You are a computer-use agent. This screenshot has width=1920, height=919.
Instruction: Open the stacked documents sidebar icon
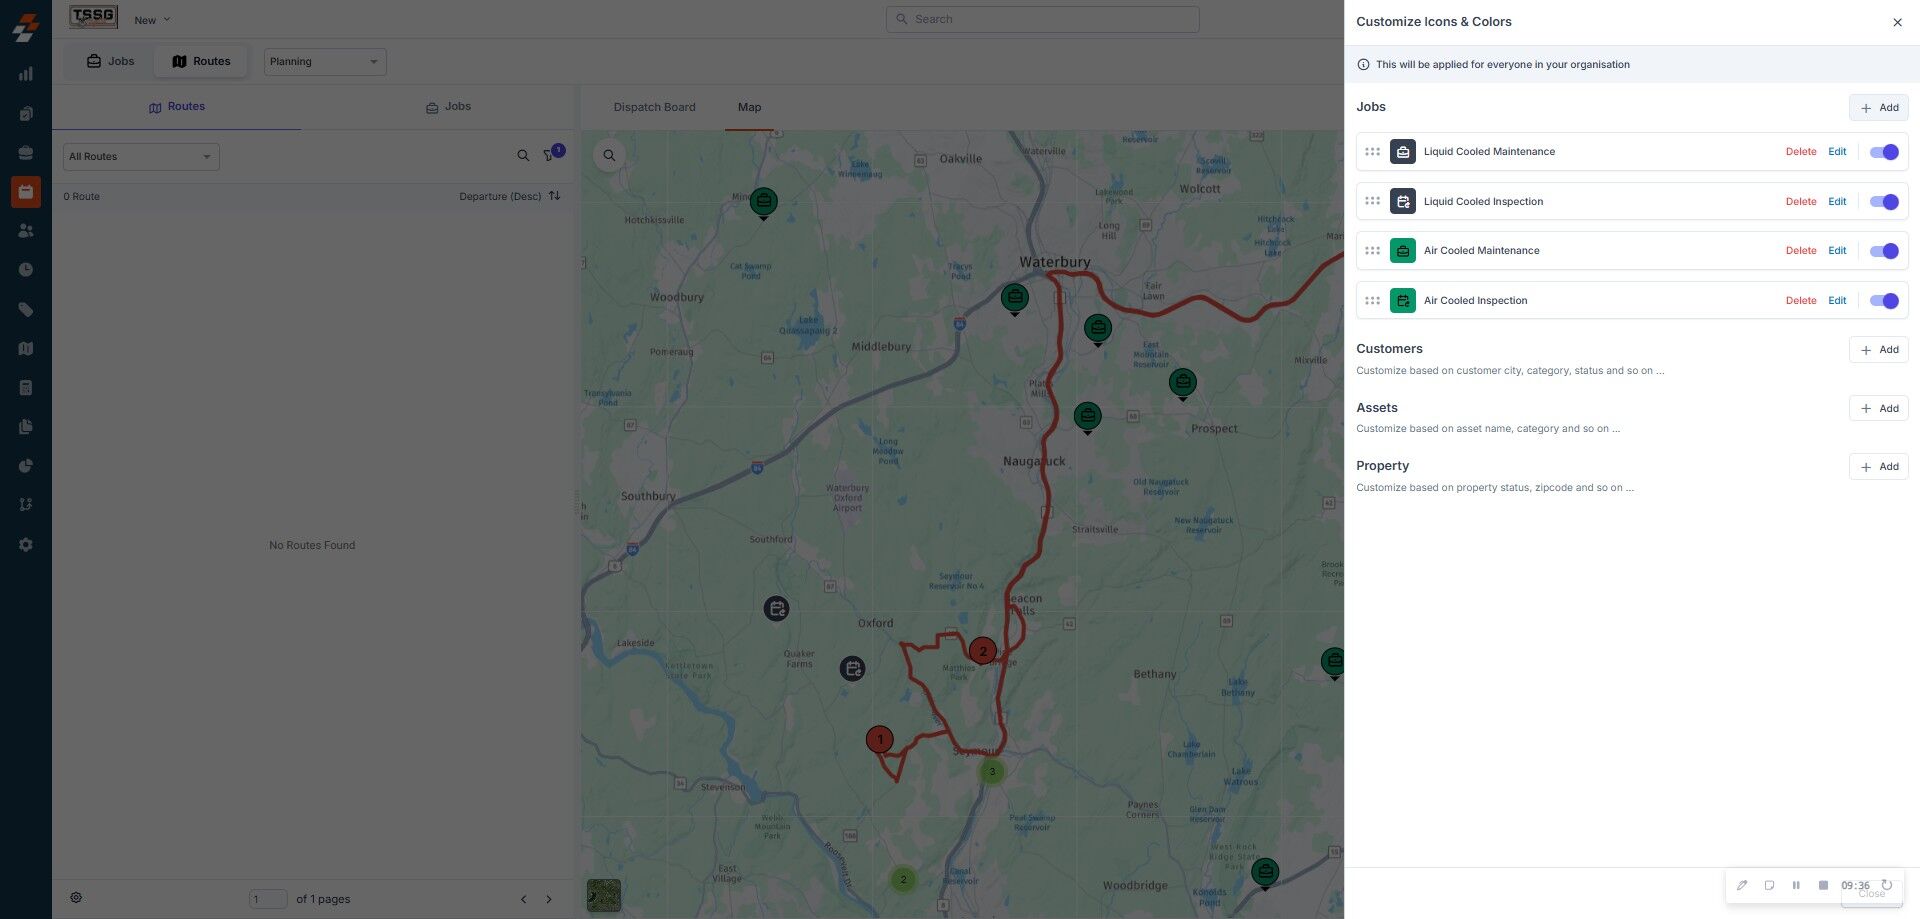pos(26,426)
